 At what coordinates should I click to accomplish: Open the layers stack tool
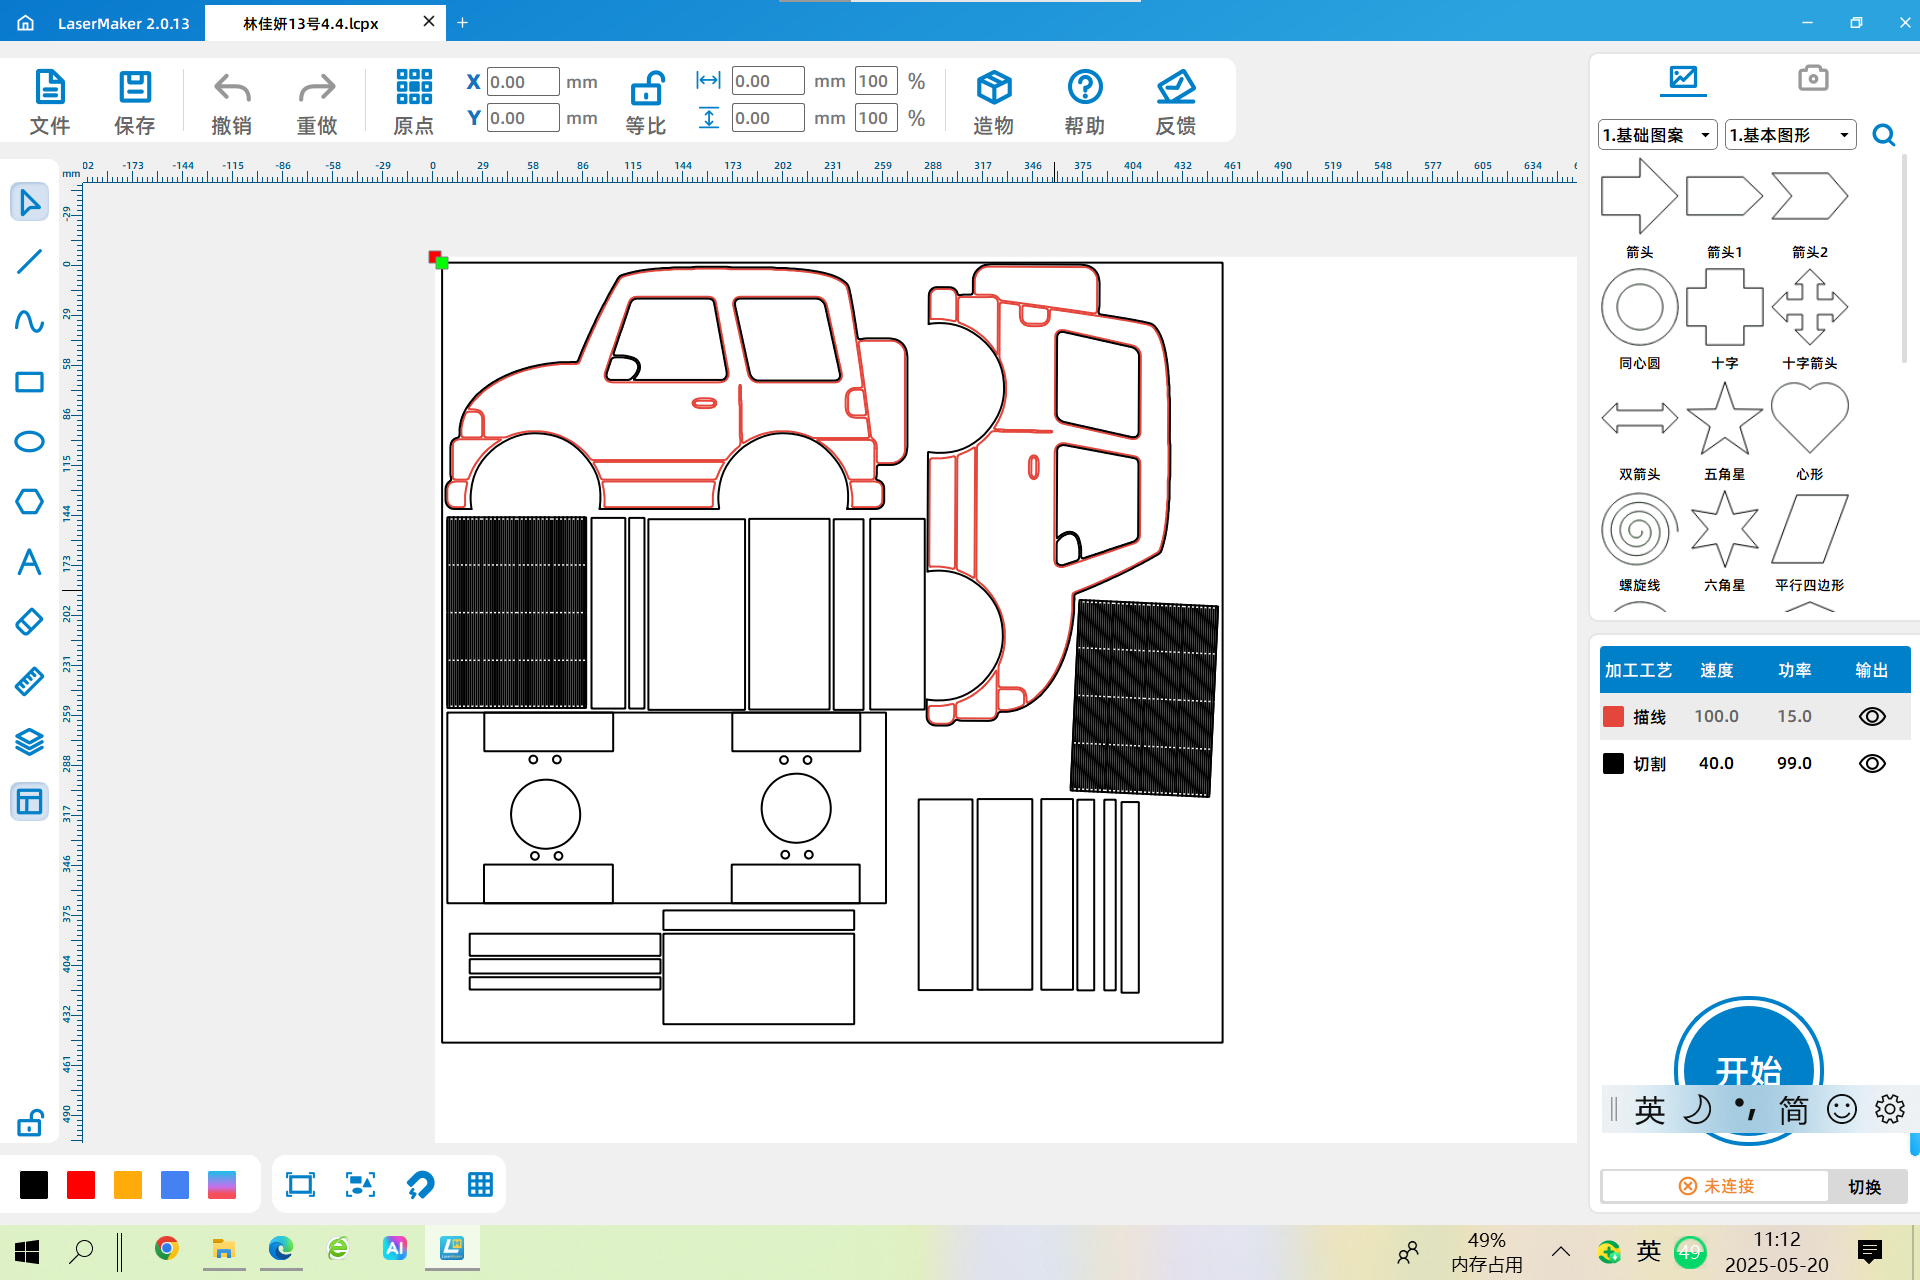pyautogui.click(x=30, y=742)
